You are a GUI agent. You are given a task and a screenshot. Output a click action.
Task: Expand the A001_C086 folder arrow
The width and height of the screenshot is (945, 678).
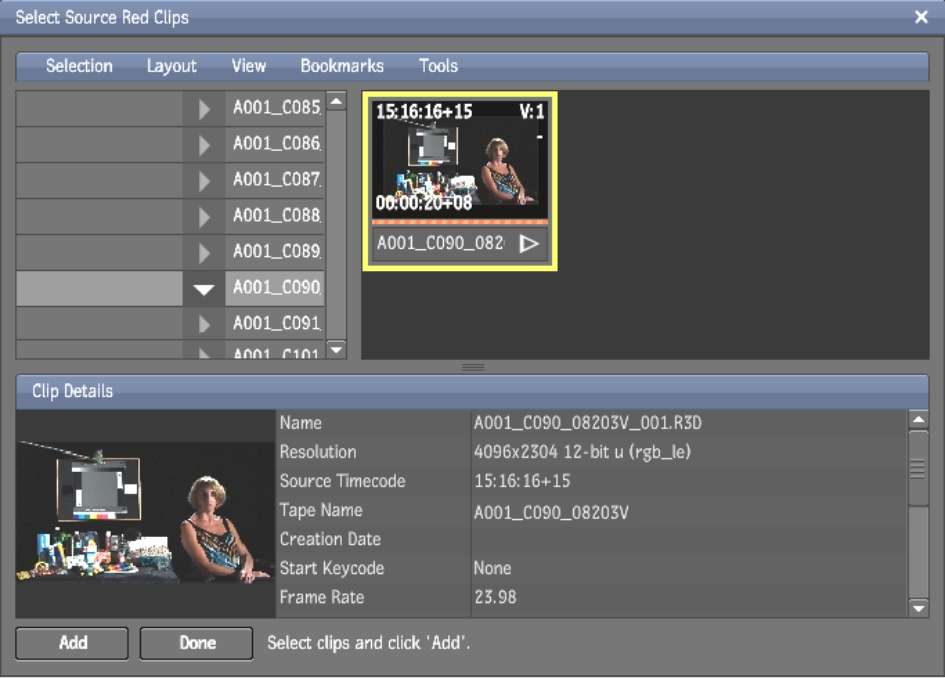click(204, 145)
